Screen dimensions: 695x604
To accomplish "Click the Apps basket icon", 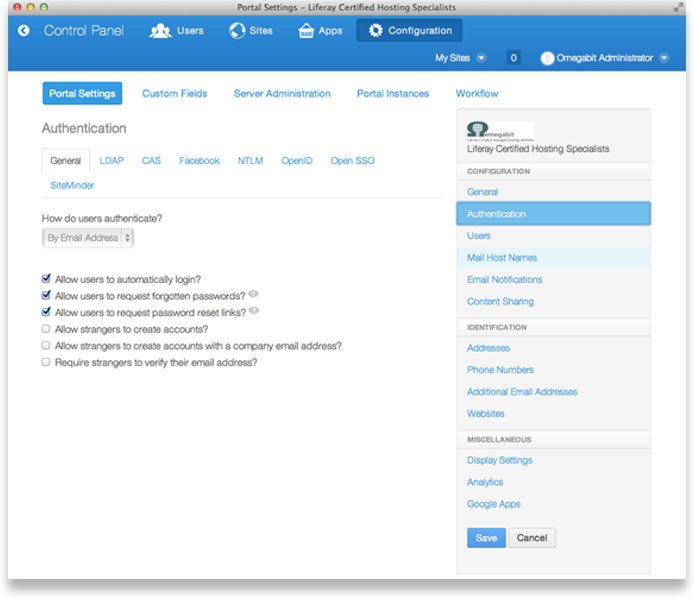I will pyautogui.click(x=306, y=31).
